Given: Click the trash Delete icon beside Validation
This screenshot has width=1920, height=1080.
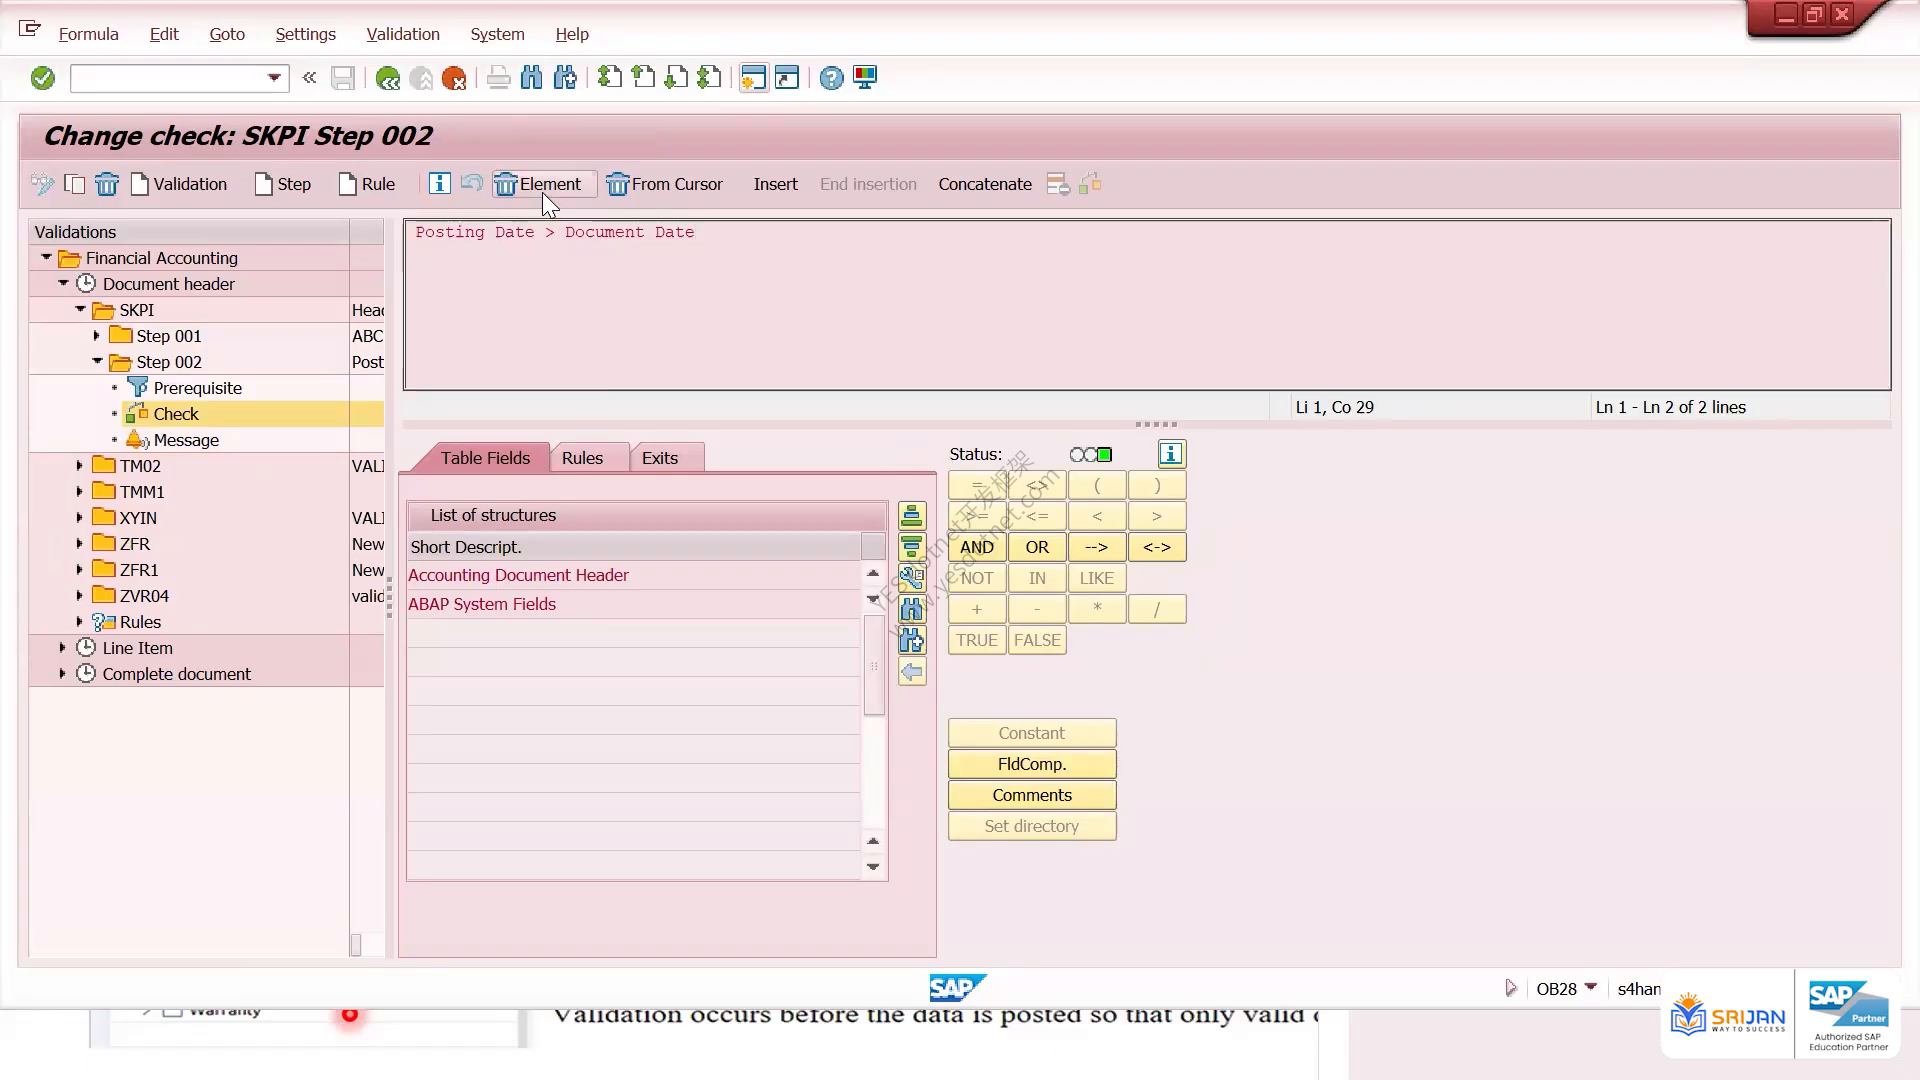Looking at the screenshot, I should point(107,184).
